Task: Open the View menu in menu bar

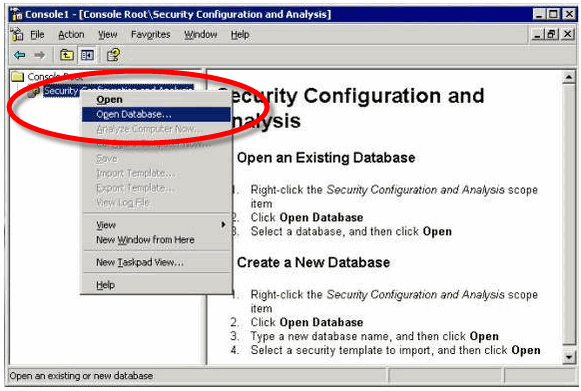Action: (x=107, y=34)
